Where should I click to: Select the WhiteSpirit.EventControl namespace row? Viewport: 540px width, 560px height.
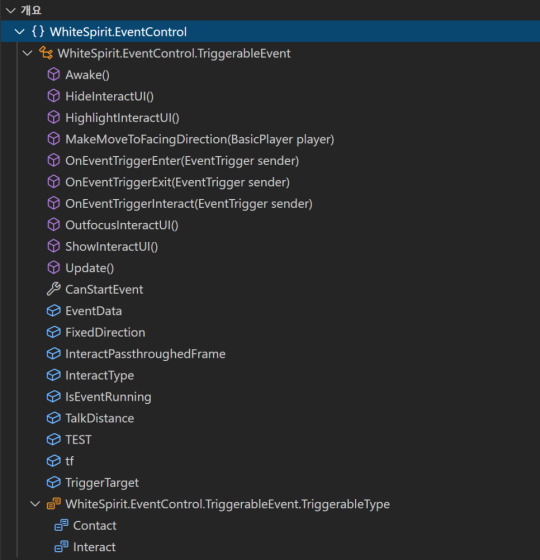click(x=270, y=32)
